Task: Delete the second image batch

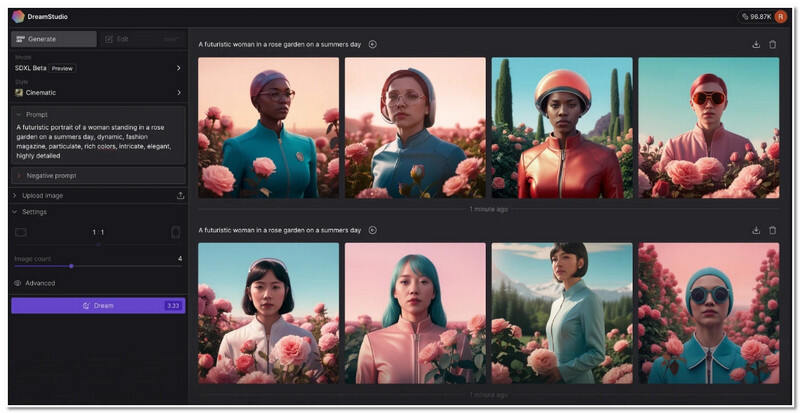Action: coord(772,230)
